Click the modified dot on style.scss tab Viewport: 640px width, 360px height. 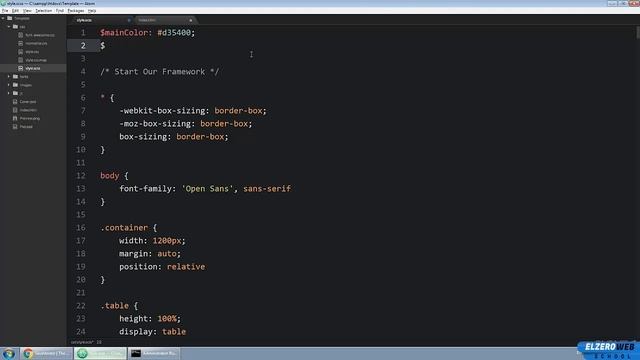pos(129,20)
